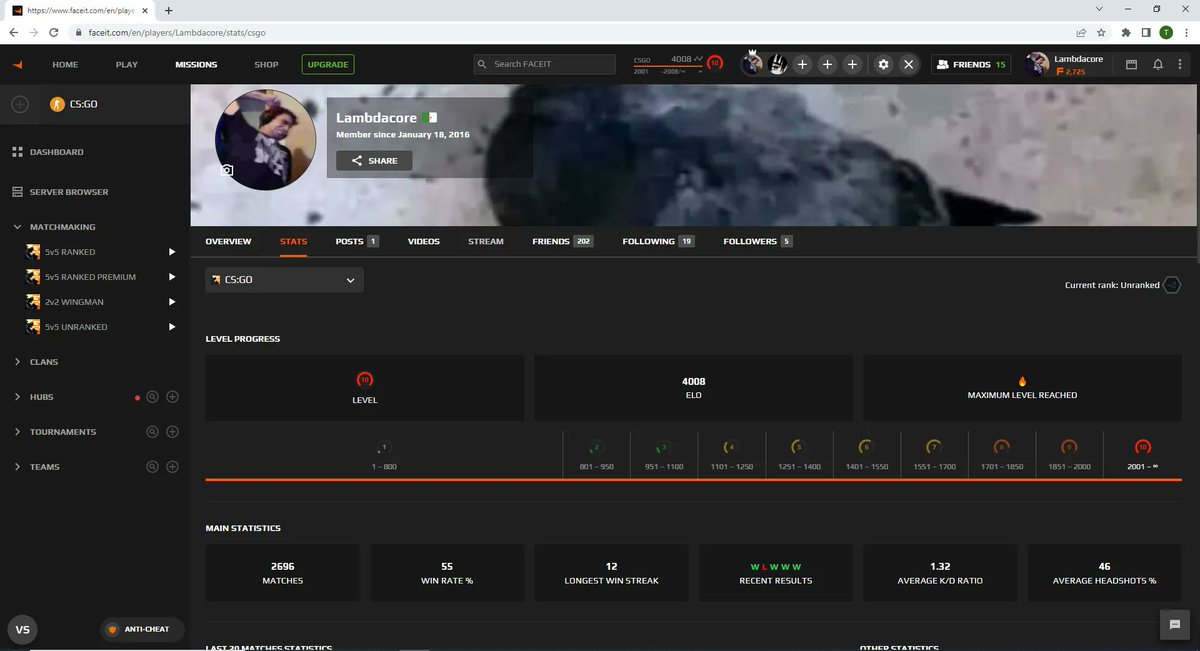Reload the page in Chrome
1200x651 pixels.
[56, 32]
